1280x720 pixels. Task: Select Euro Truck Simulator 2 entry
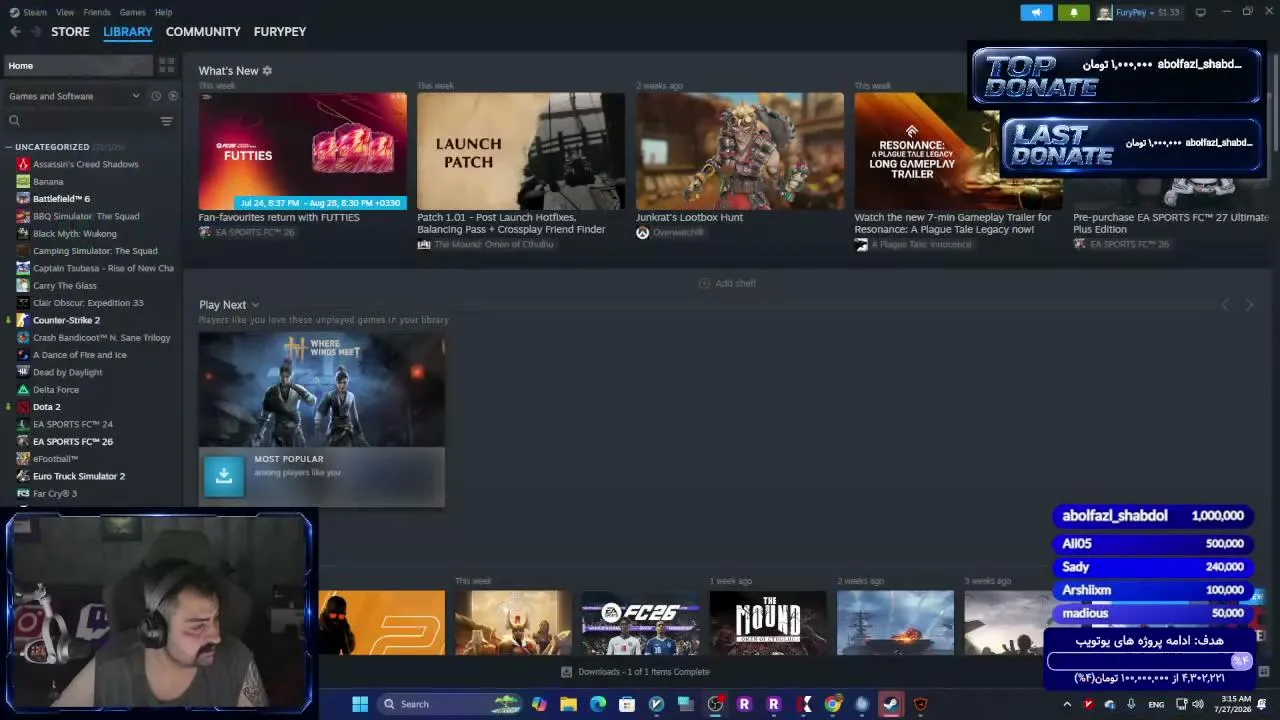pos(79,476)
